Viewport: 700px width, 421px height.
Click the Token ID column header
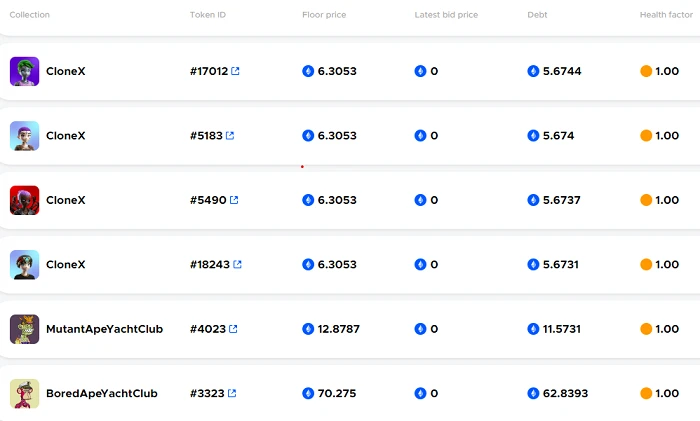[208, 15]
